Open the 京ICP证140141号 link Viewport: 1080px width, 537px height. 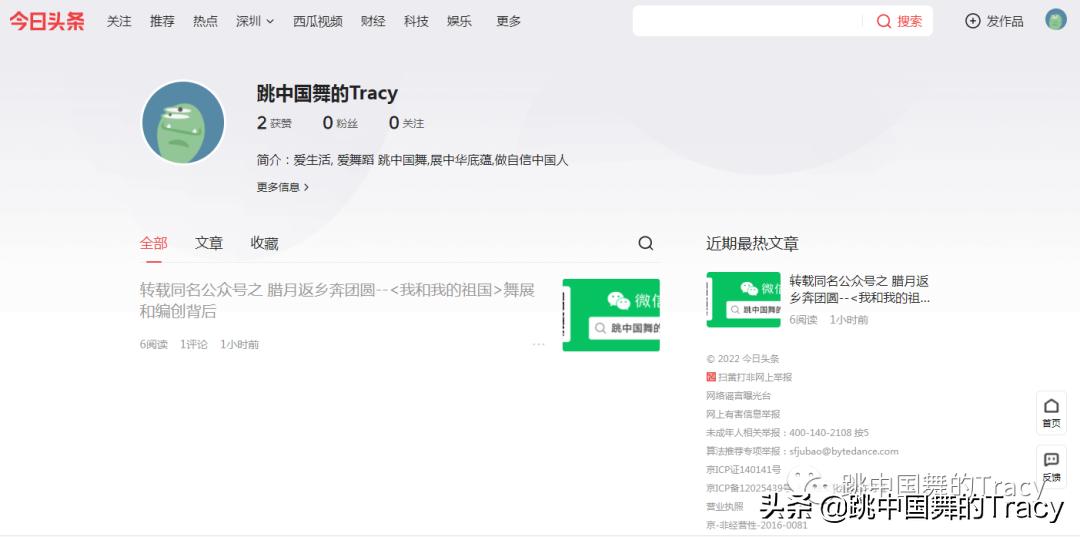point(743,470)
